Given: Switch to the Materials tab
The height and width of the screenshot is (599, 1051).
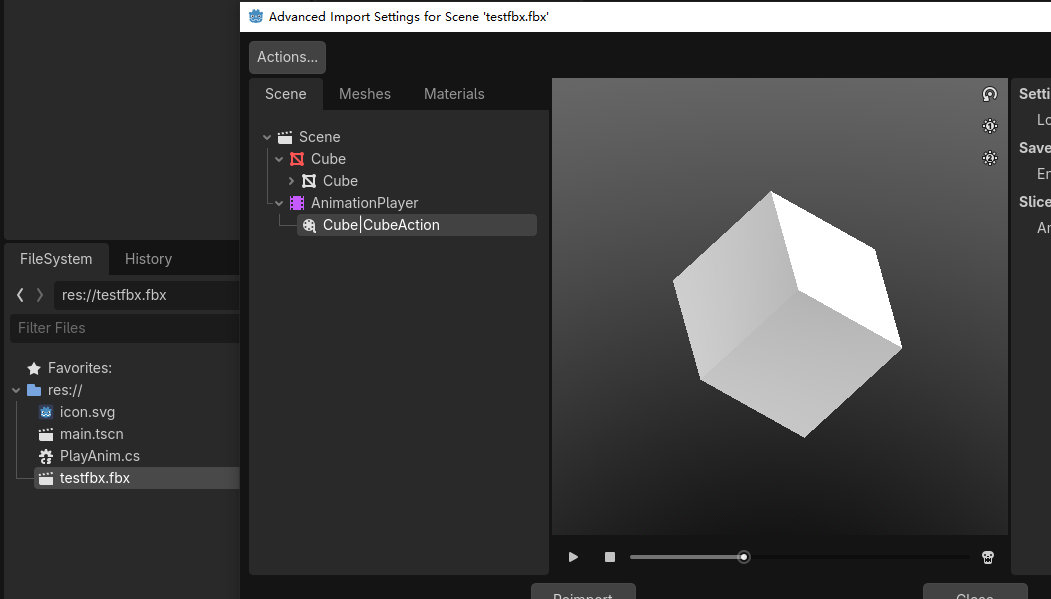Looking at the screenshot, I should [x=454, y=94].
